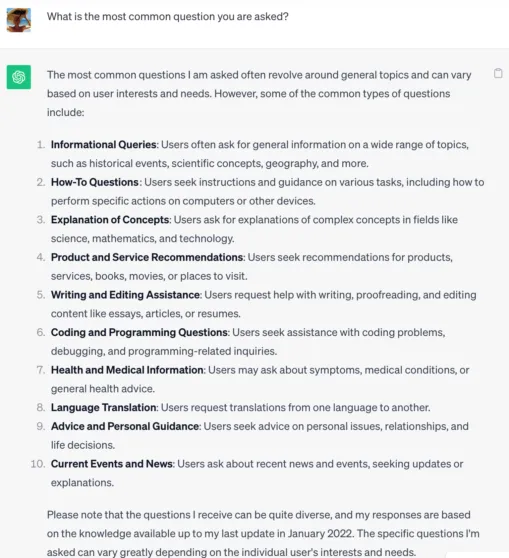Click the text "debugging, and programming-related inquiries"

[x=164, y=351]
